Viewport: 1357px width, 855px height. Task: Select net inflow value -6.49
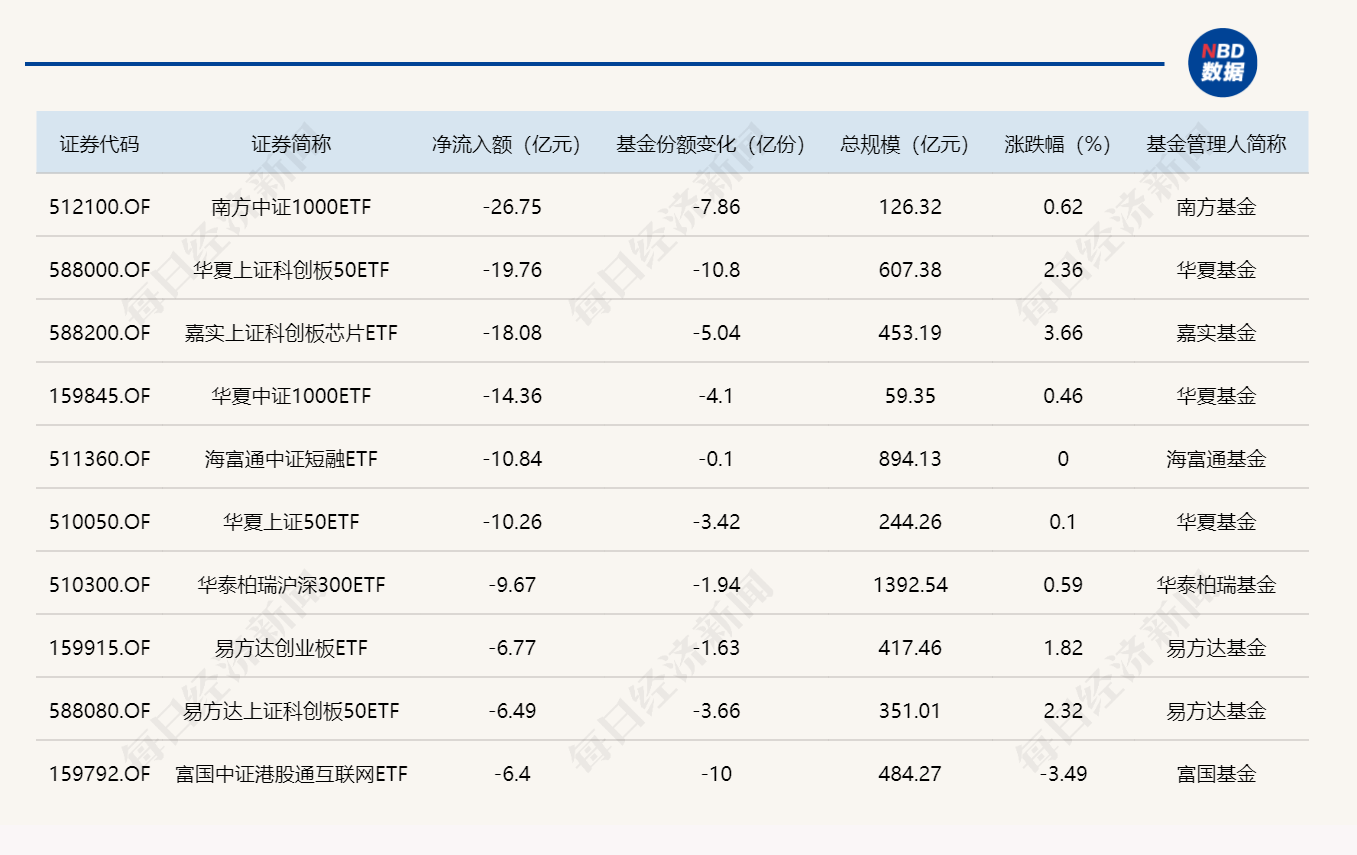tap(512, 711)
